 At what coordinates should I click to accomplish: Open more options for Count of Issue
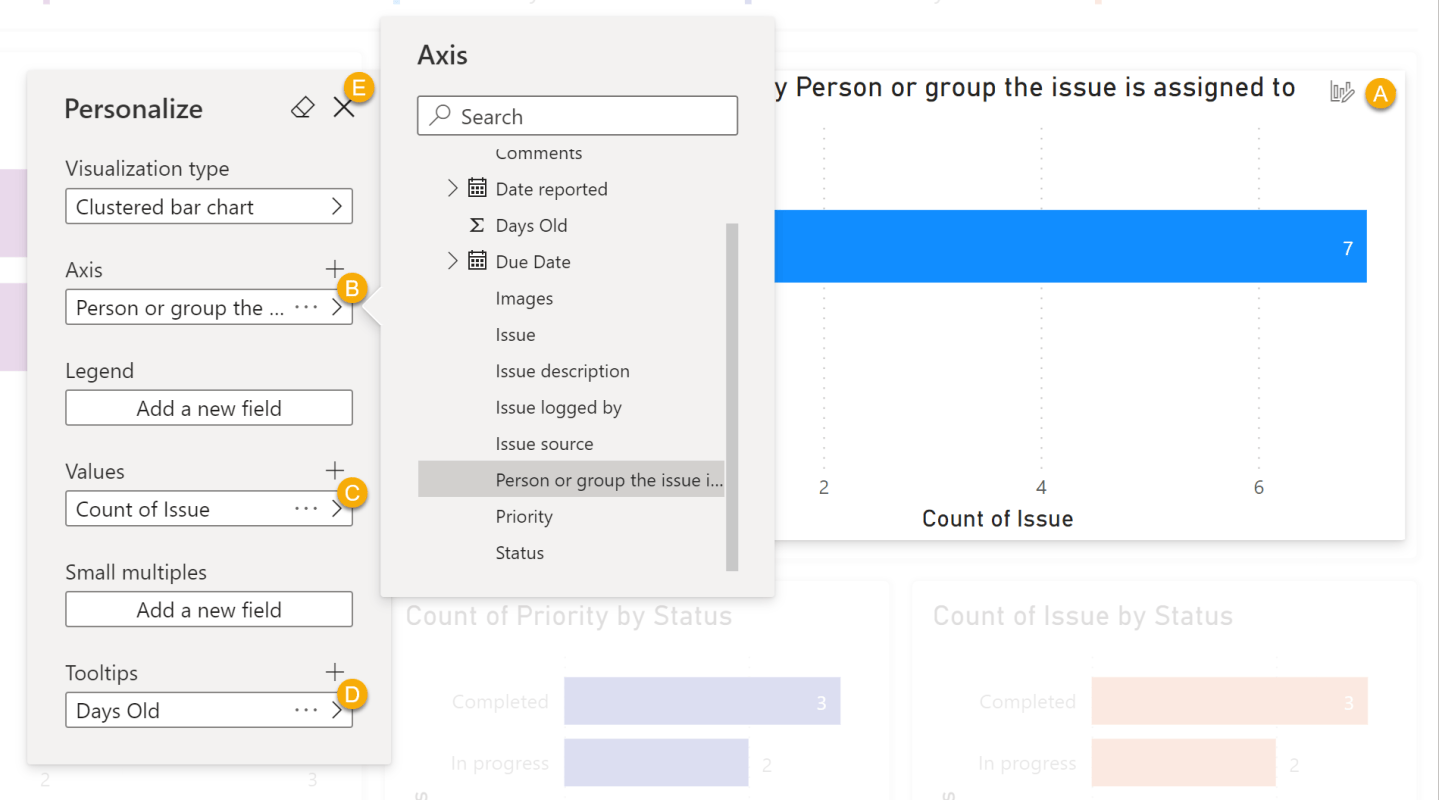coord(306,509)
